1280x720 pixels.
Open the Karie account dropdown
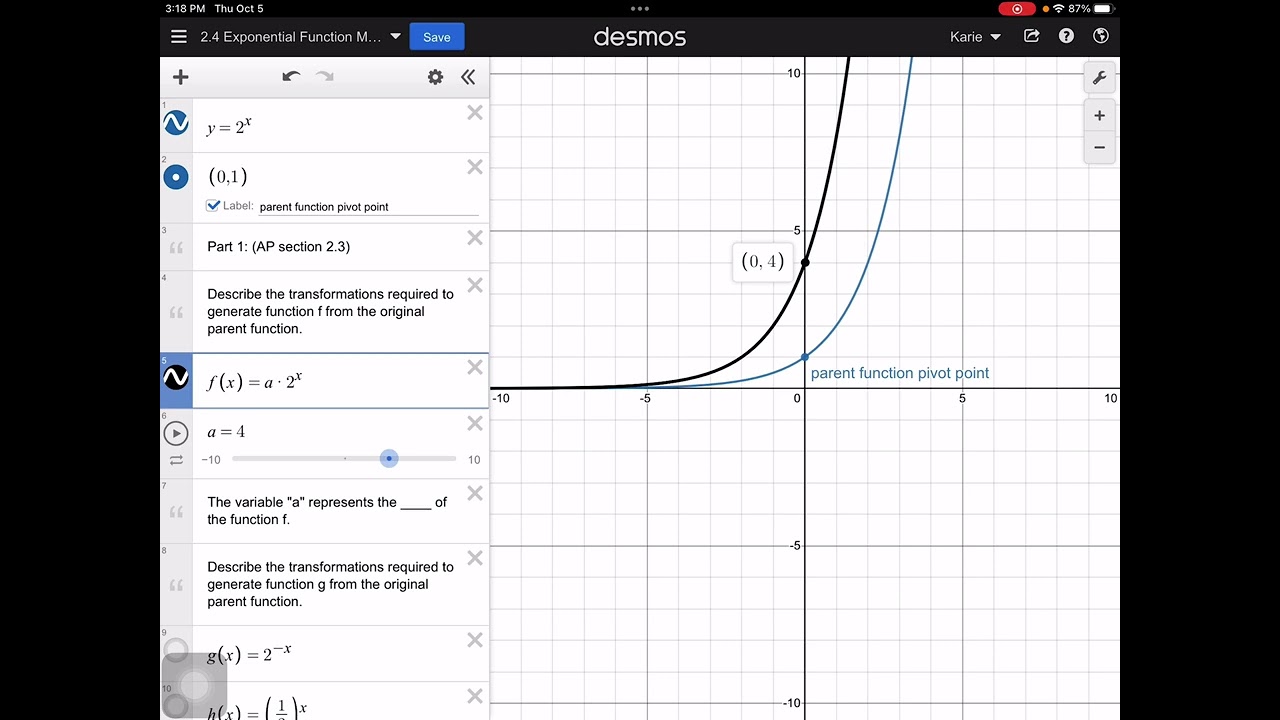tap(975, 37)
